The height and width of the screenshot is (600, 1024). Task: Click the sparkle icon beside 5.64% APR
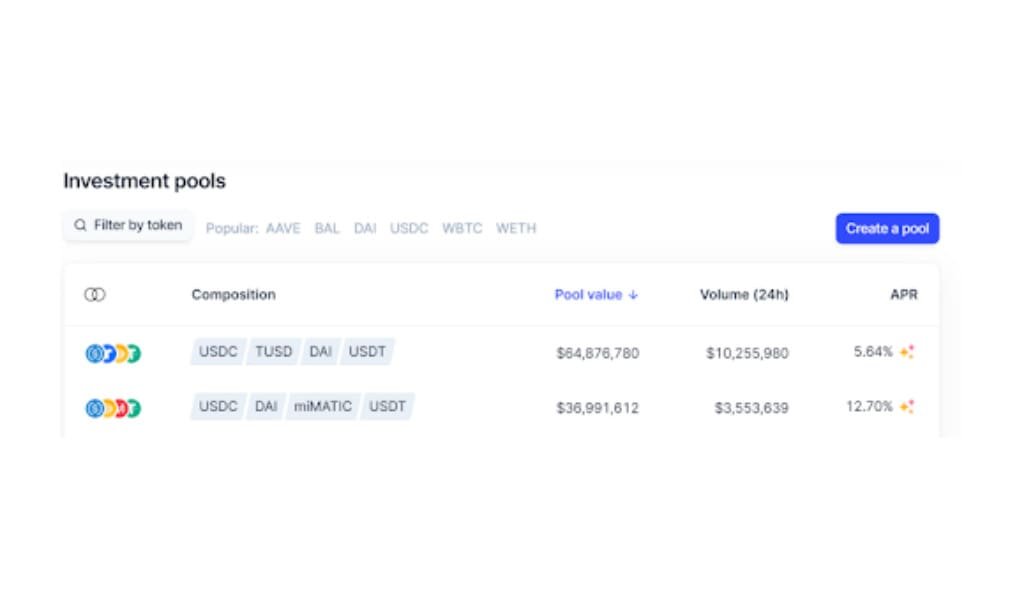pyautogui.click(x=907, y=352)
